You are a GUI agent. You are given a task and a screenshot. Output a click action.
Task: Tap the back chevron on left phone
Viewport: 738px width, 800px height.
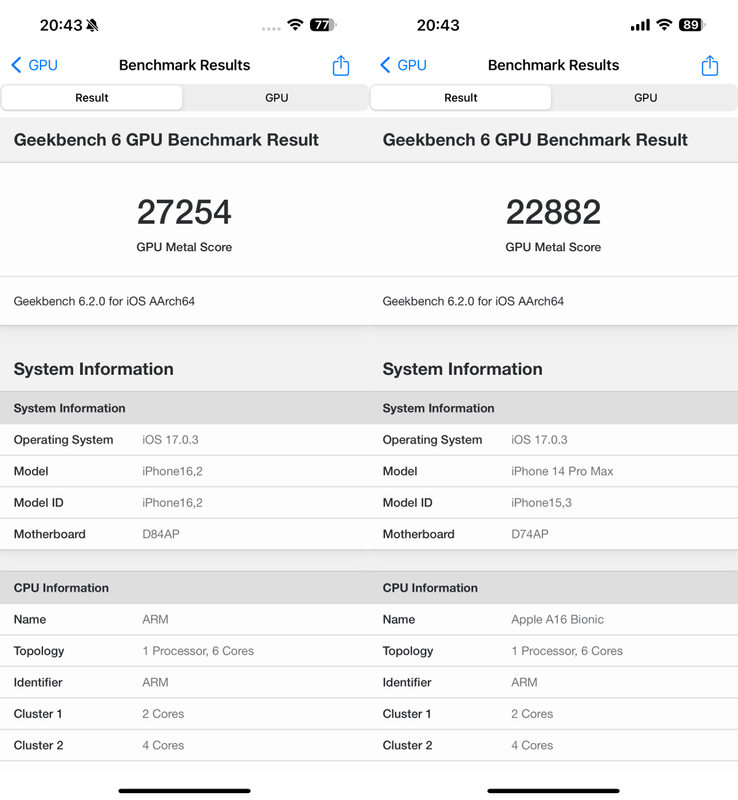16,65
